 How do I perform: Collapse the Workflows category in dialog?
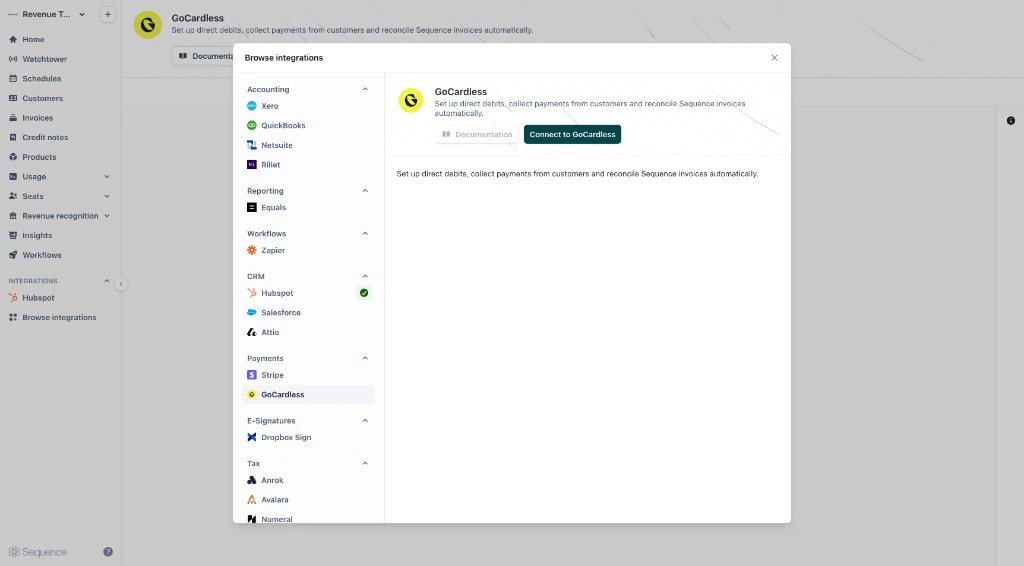pyautogui.click(x=365, y=234)
